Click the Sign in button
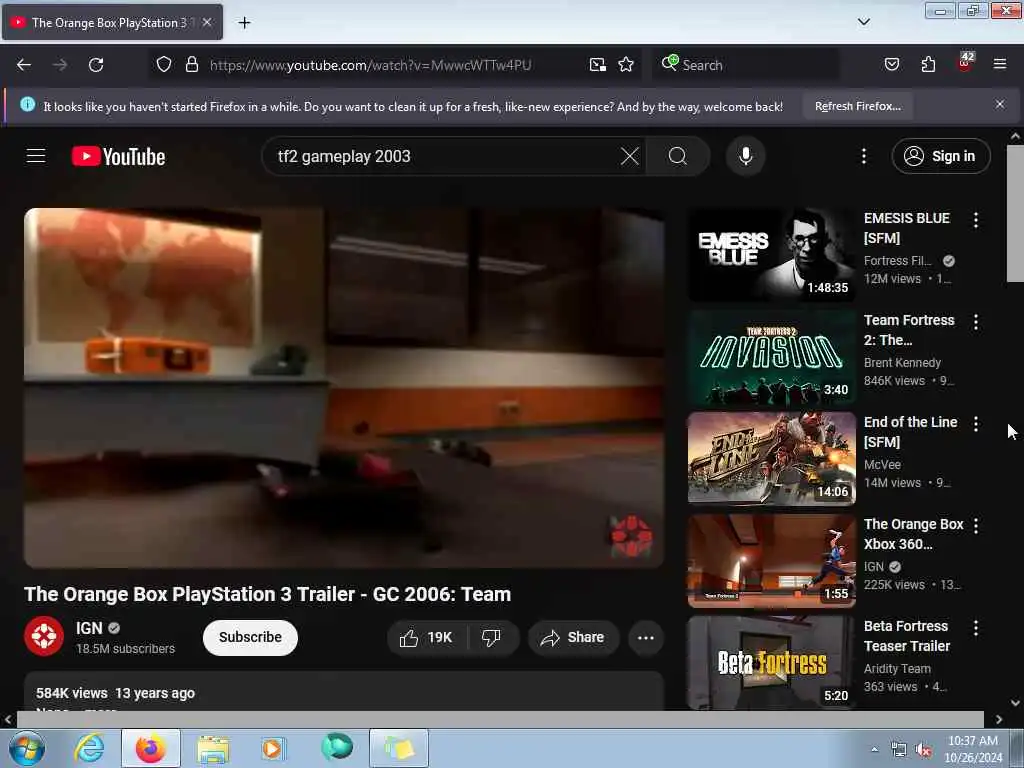Screen dimensions: 1024x768 coord(940,156)
